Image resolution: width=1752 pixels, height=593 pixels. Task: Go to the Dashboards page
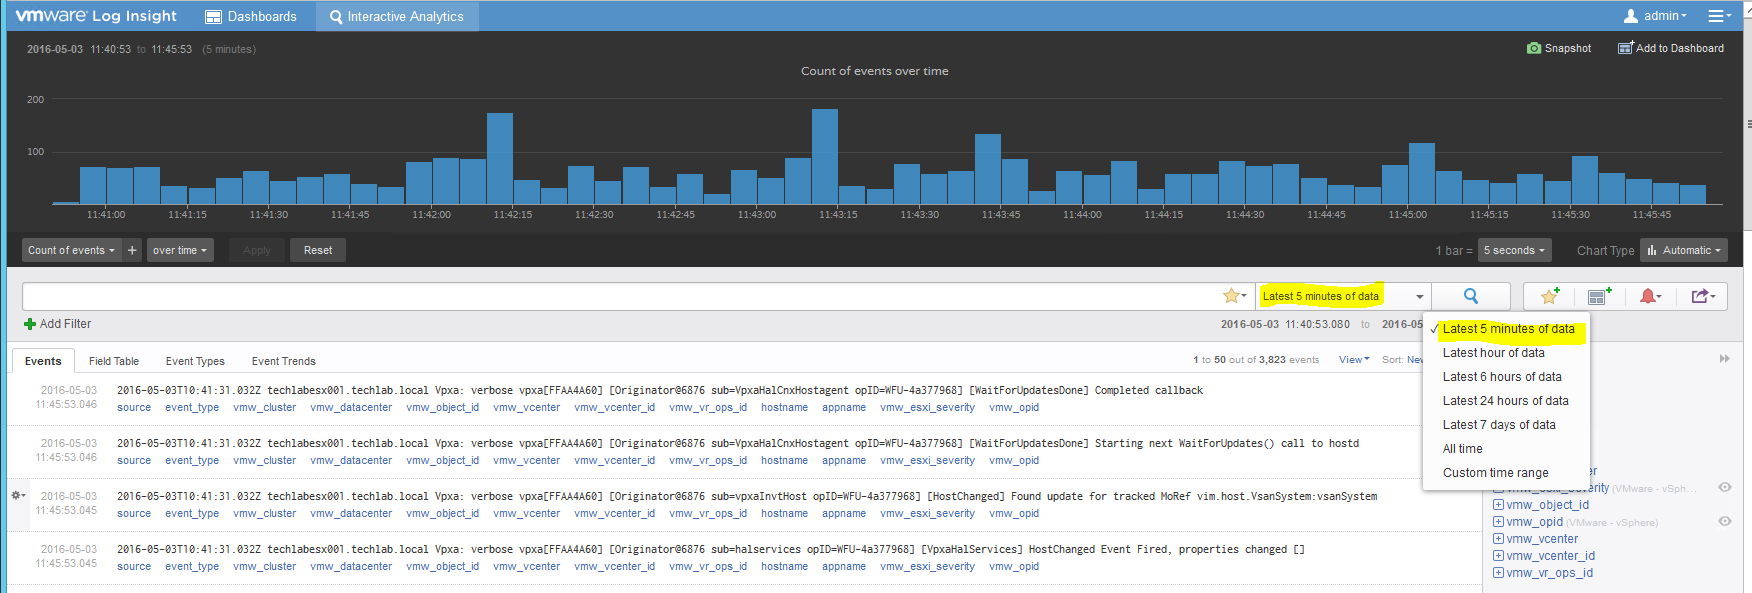coord(251,16)
